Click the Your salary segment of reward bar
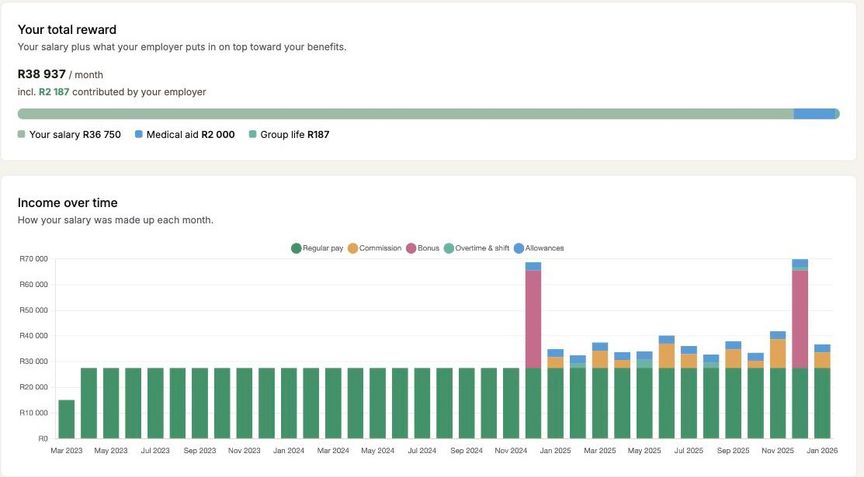This screenshot has height=477, width=864. pyautogui.click(x=406, y=114)
